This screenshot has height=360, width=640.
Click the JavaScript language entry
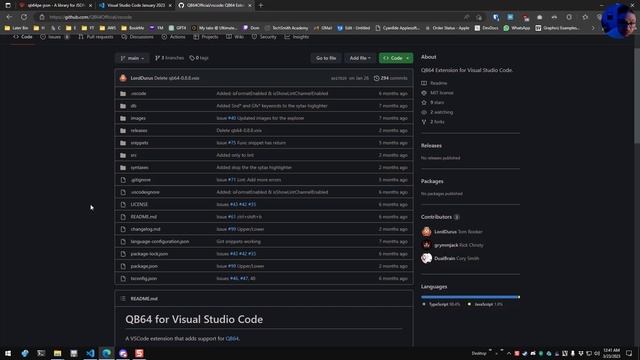[x=485, y=304]
